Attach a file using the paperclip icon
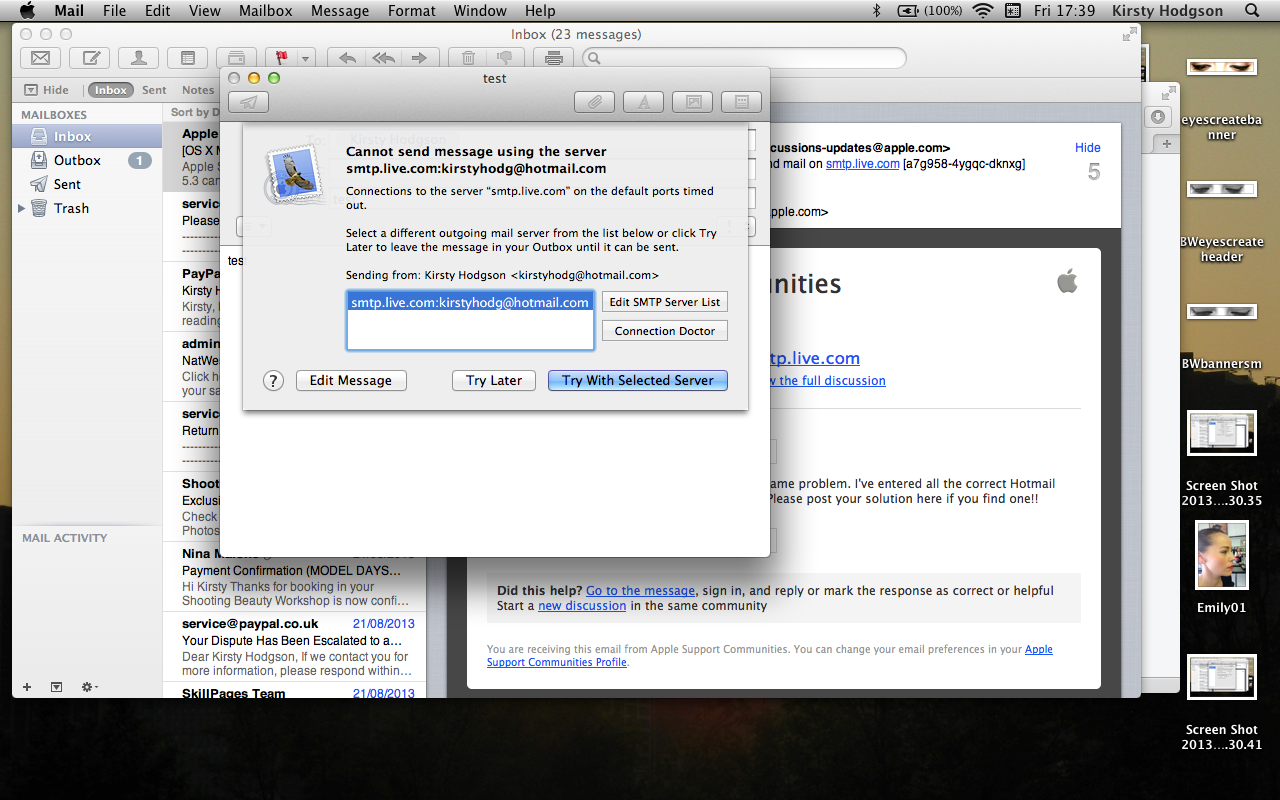This screenshot has width=1280, height=800. pos(594,102)
